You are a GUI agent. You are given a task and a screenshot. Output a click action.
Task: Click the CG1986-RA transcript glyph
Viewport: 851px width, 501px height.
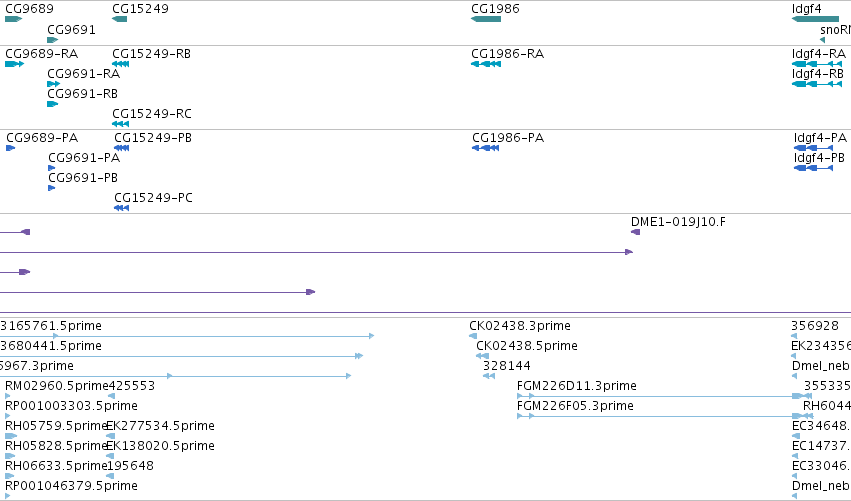pyautogui.click(x=486, y=64)
